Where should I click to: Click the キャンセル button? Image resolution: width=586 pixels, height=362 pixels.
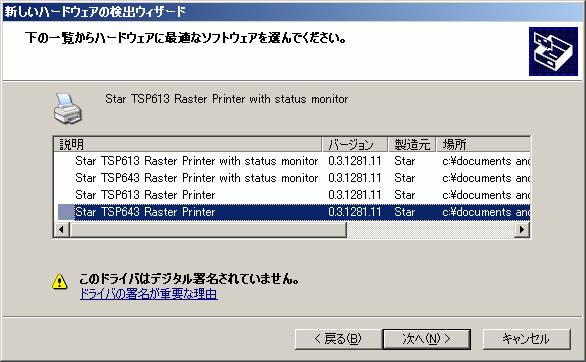[x=526, y=339]
